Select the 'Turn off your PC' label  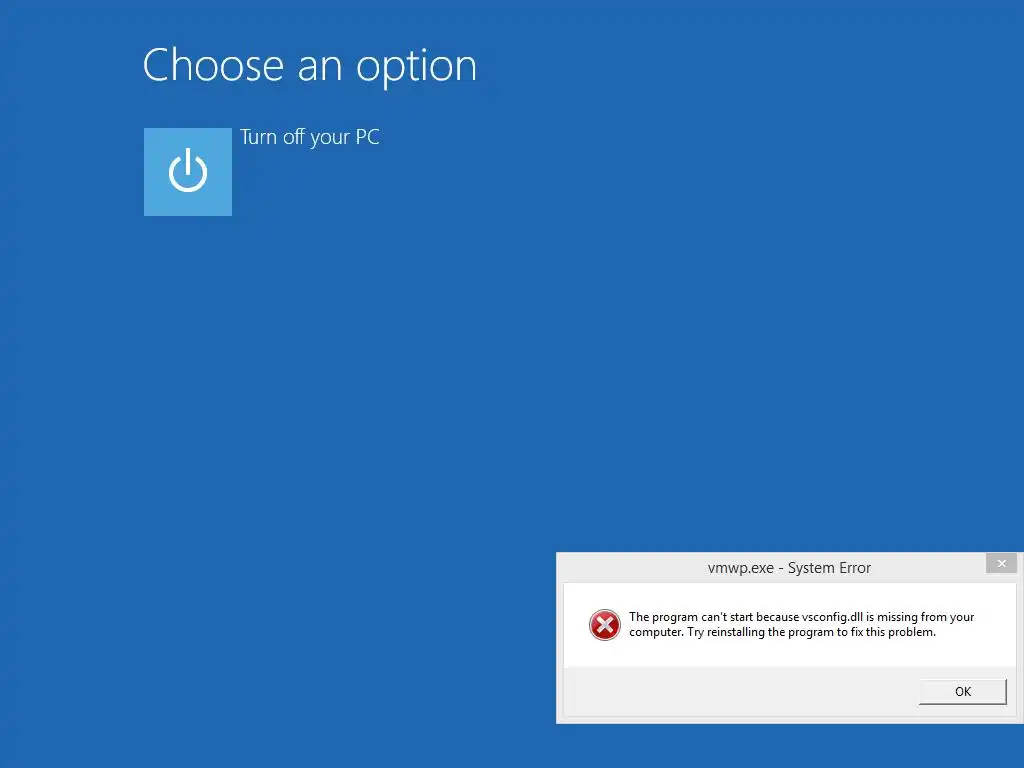pos(310,137)
